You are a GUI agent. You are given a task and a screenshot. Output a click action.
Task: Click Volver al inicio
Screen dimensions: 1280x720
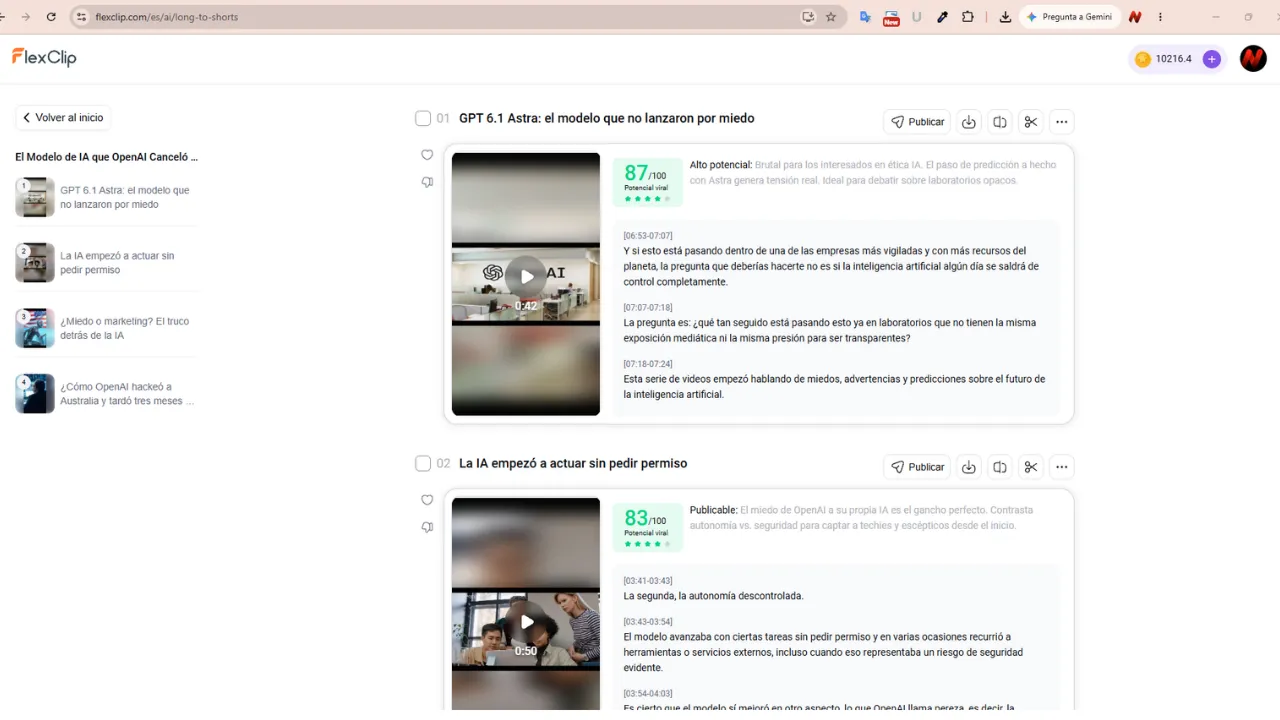pos(63,118)
